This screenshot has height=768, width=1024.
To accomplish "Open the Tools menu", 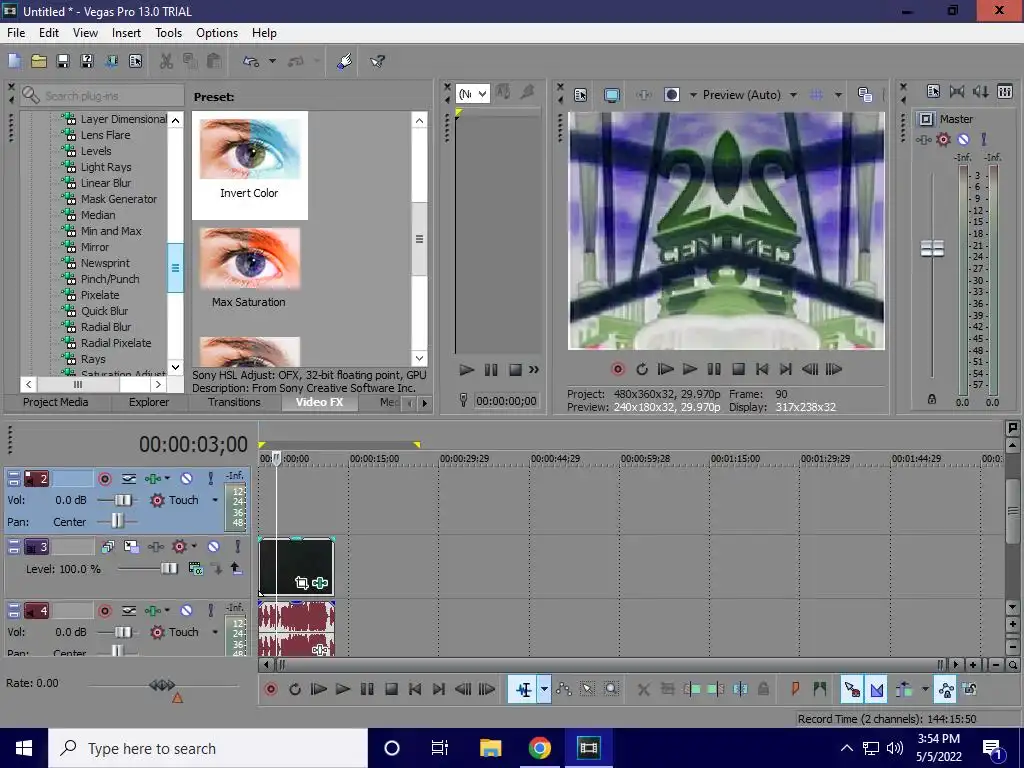I will (168, 33).
